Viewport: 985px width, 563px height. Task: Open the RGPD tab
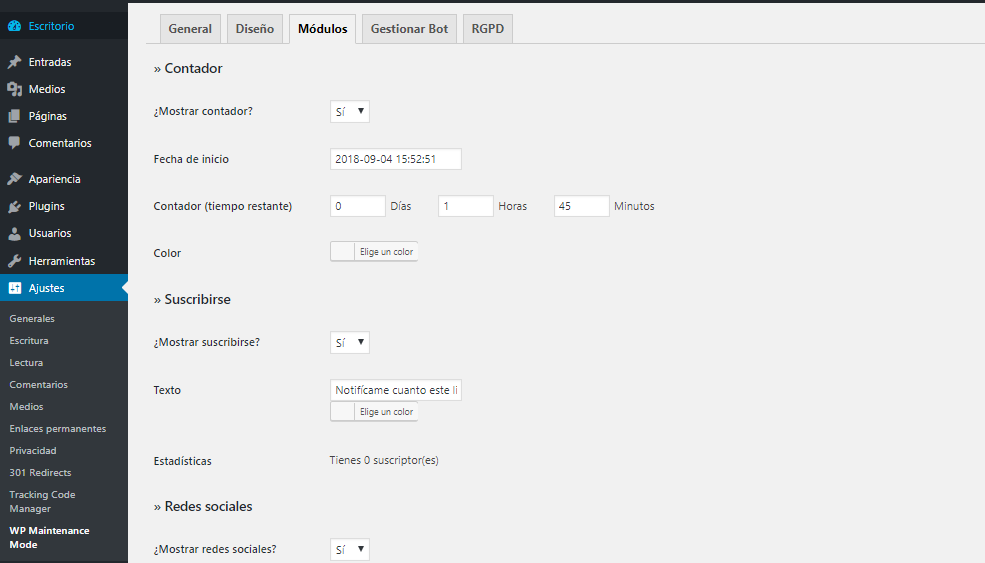coord(488,29)
